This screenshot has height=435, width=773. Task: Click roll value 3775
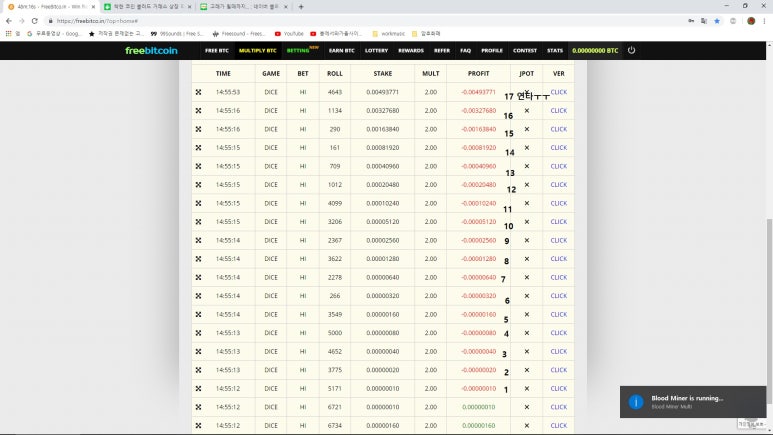point(335,370)
